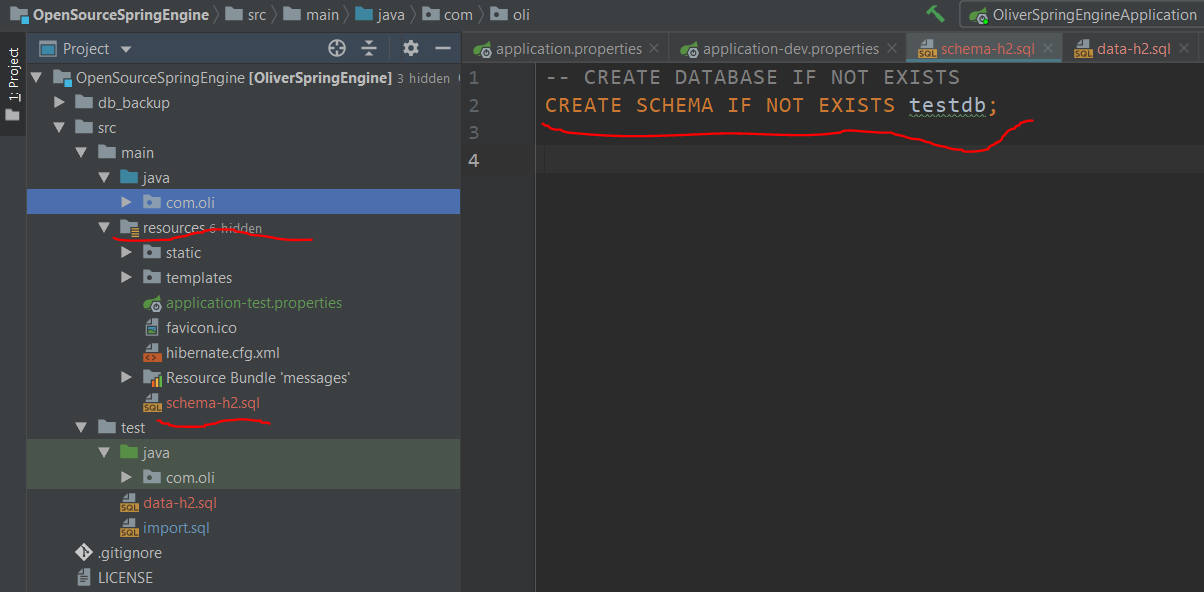The height and width of the screenshot is (592, 1204).
Task: Open Project view type dropdown
Action: click(97, 48)
